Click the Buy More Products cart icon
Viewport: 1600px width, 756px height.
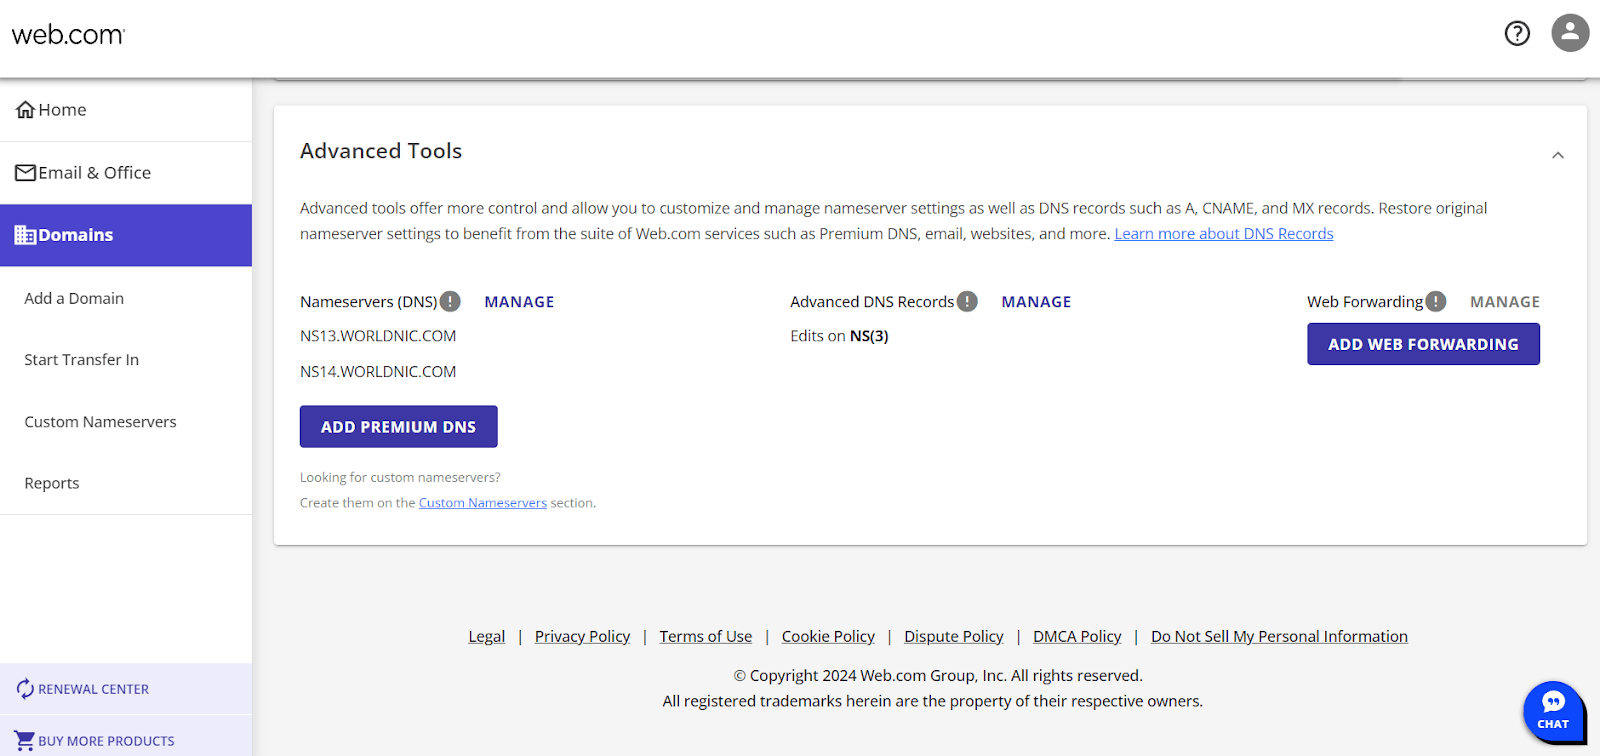(x=25, y=741)
